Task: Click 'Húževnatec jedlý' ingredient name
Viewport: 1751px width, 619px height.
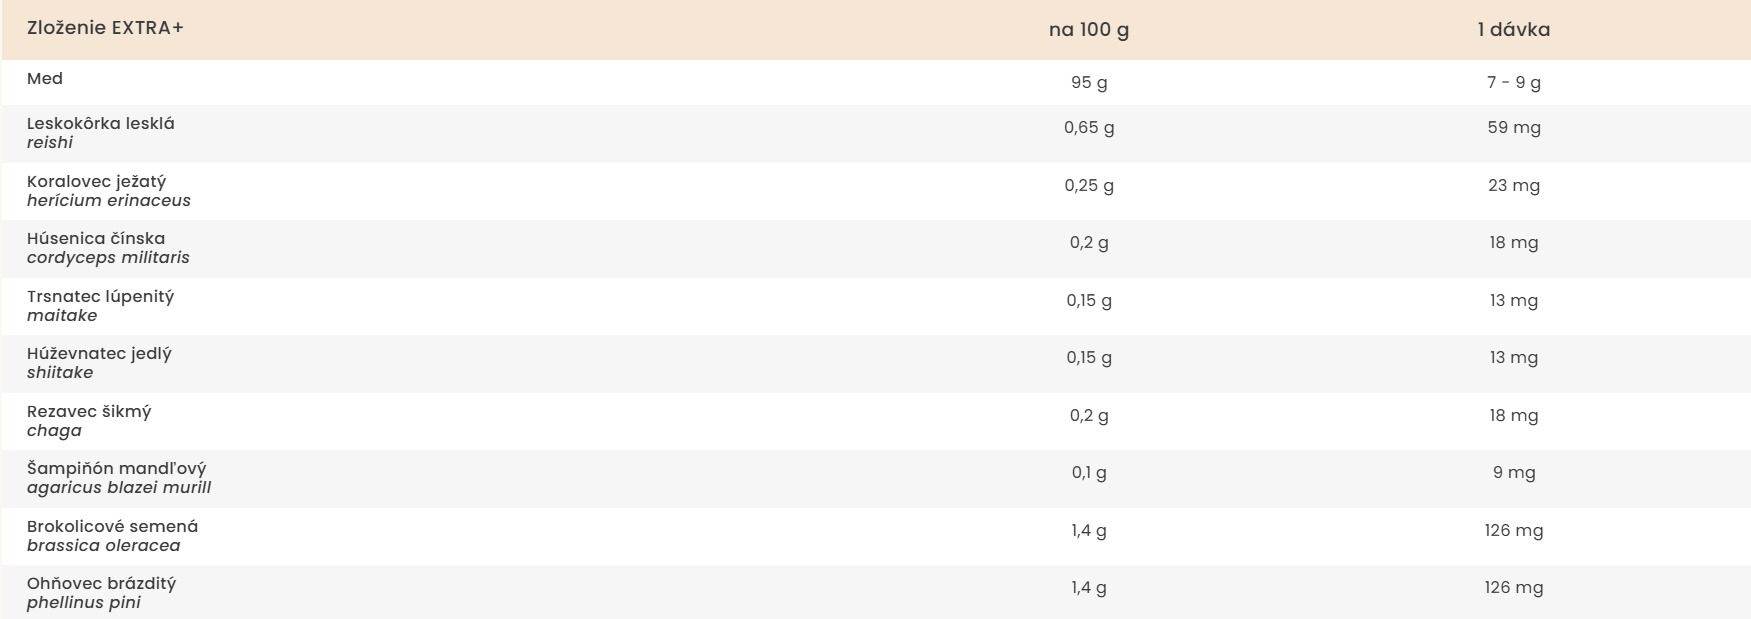Action: (x=99, y=354)
